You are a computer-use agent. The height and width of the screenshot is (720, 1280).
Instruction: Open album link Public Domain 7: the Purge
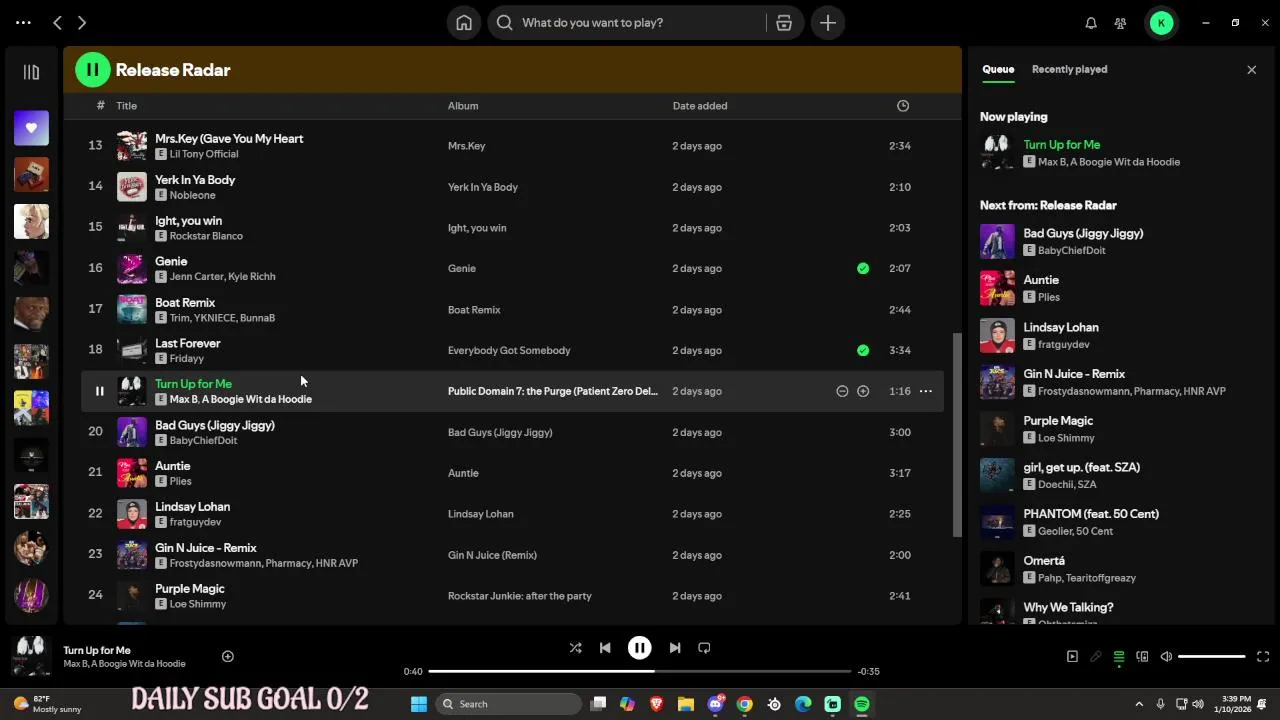pos(553,391)
